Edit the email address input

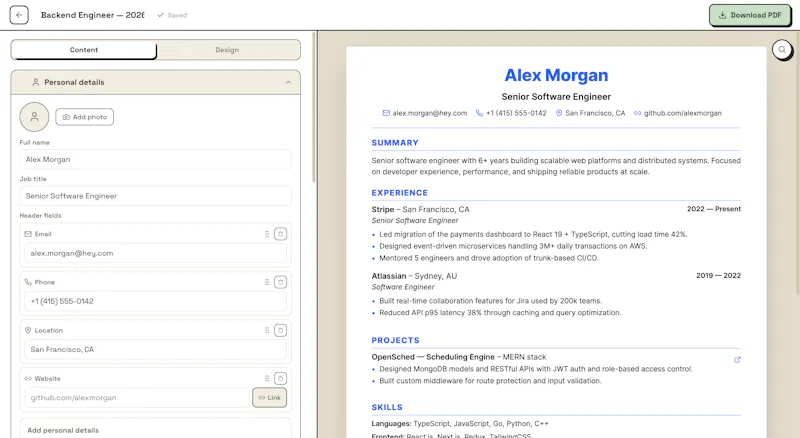click(x=156, y=253)
